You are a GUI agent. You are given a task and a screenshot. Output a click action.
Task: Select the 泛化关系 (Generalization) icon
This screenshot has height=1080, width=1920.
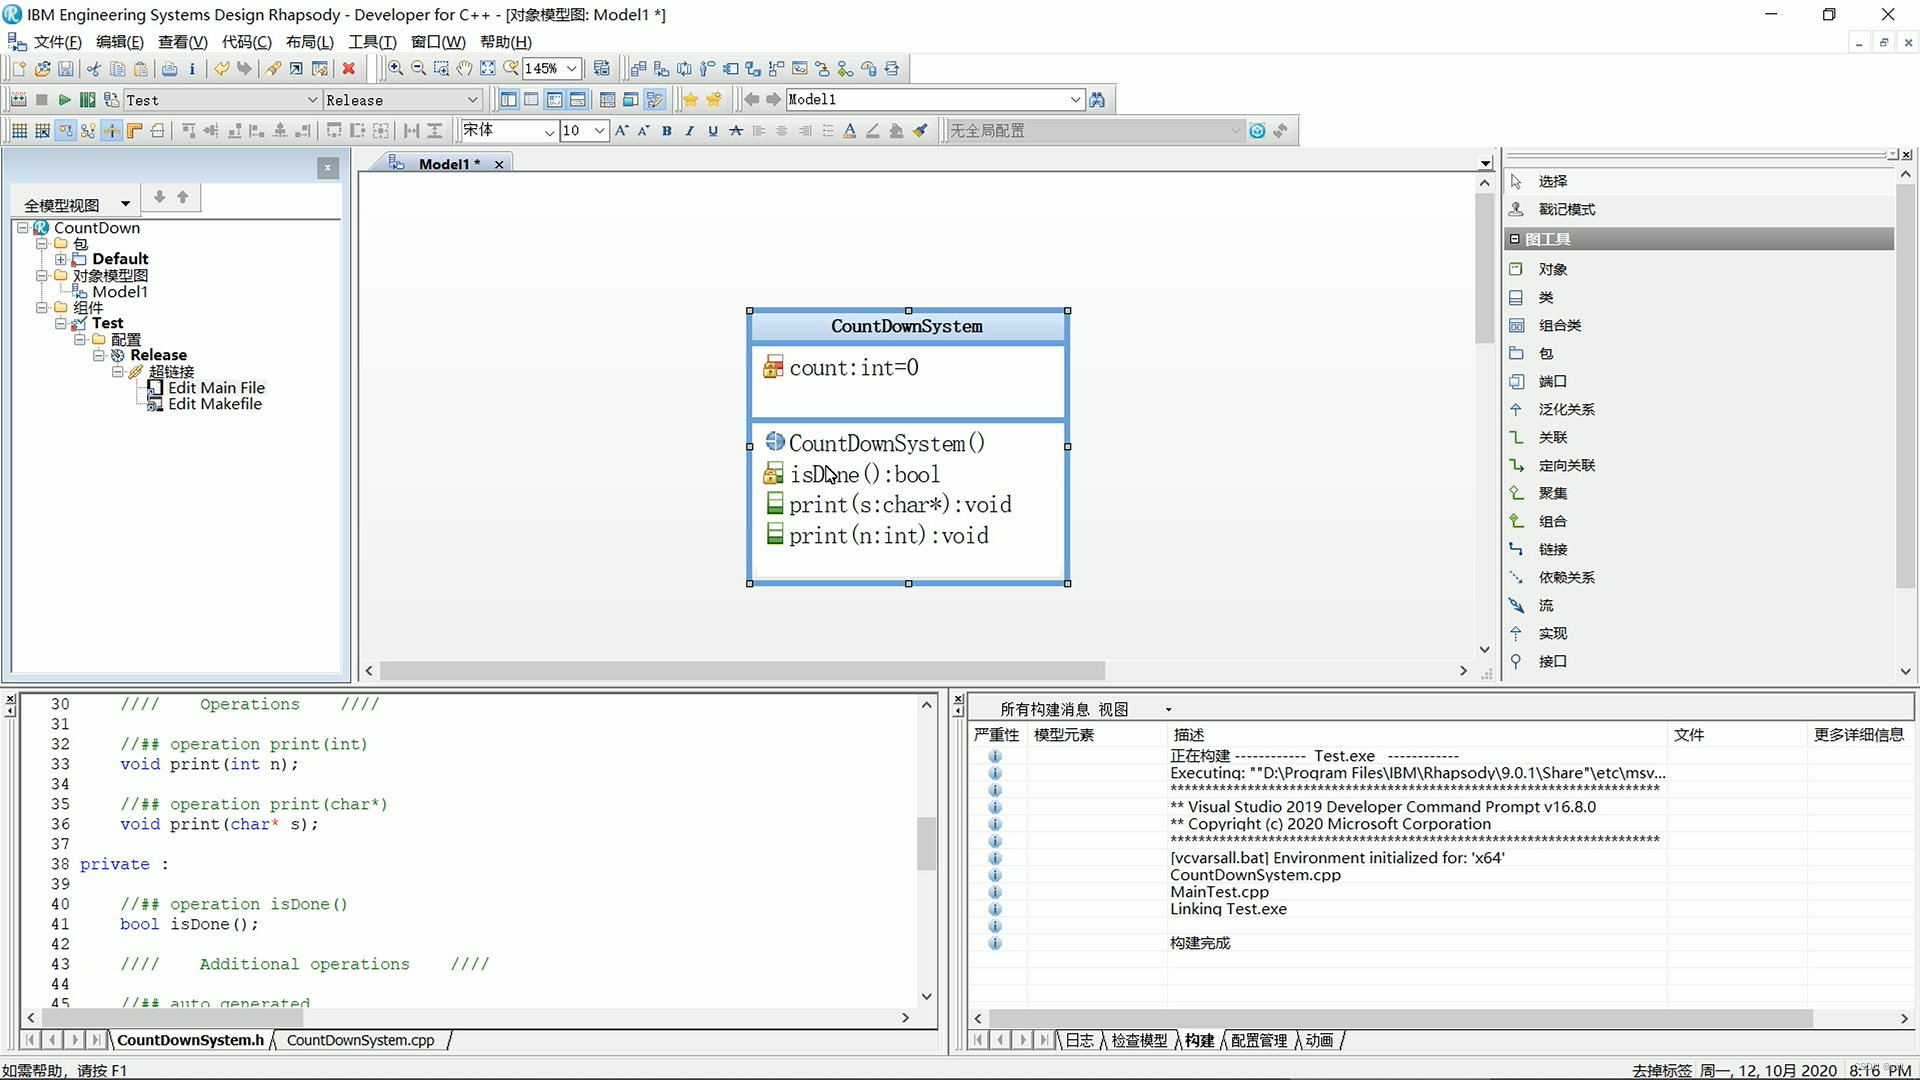[x=1516, y=409]
